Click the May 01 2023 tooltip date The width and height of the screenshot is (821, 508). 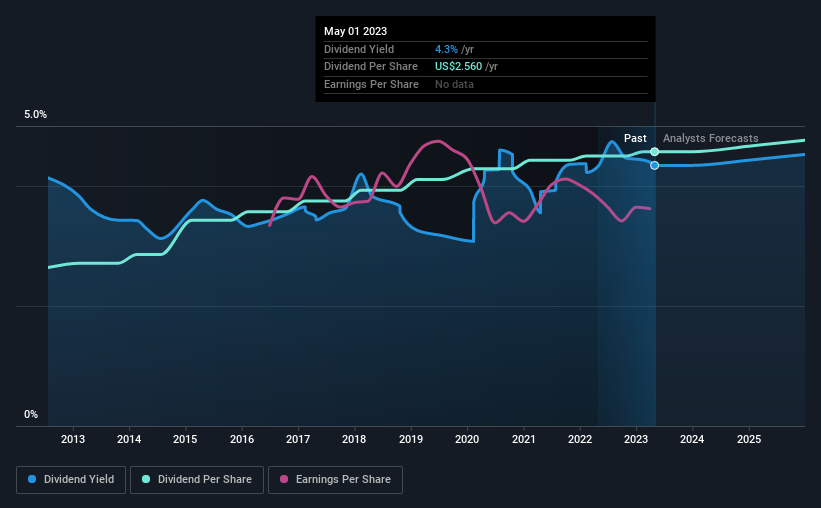(356, 31)
